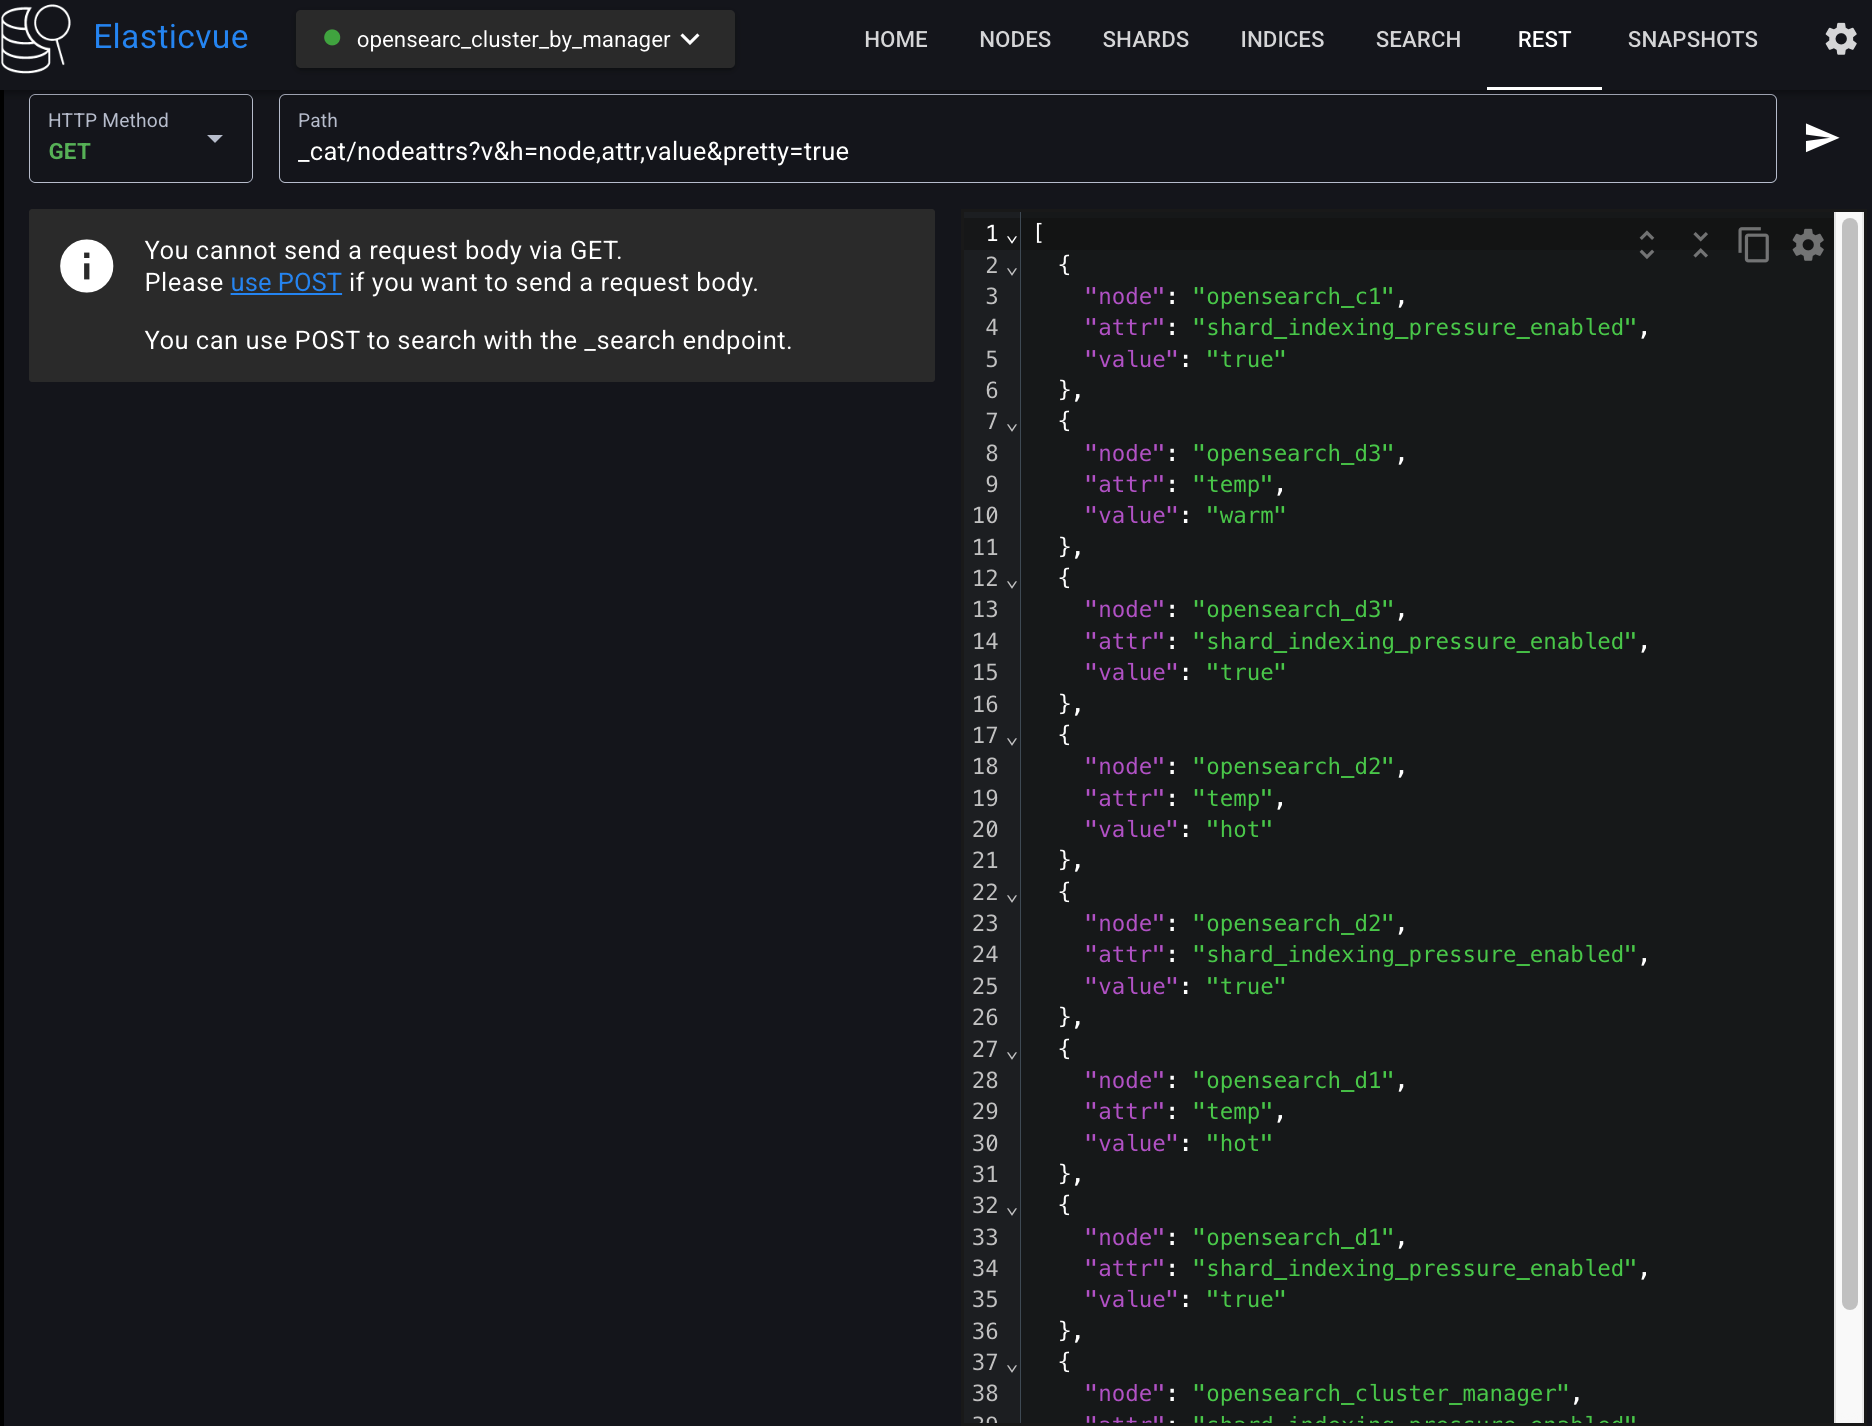Expand all folds in the response editor
The width and height of the screenshot is (1872, 1426).
[1646, 245]
